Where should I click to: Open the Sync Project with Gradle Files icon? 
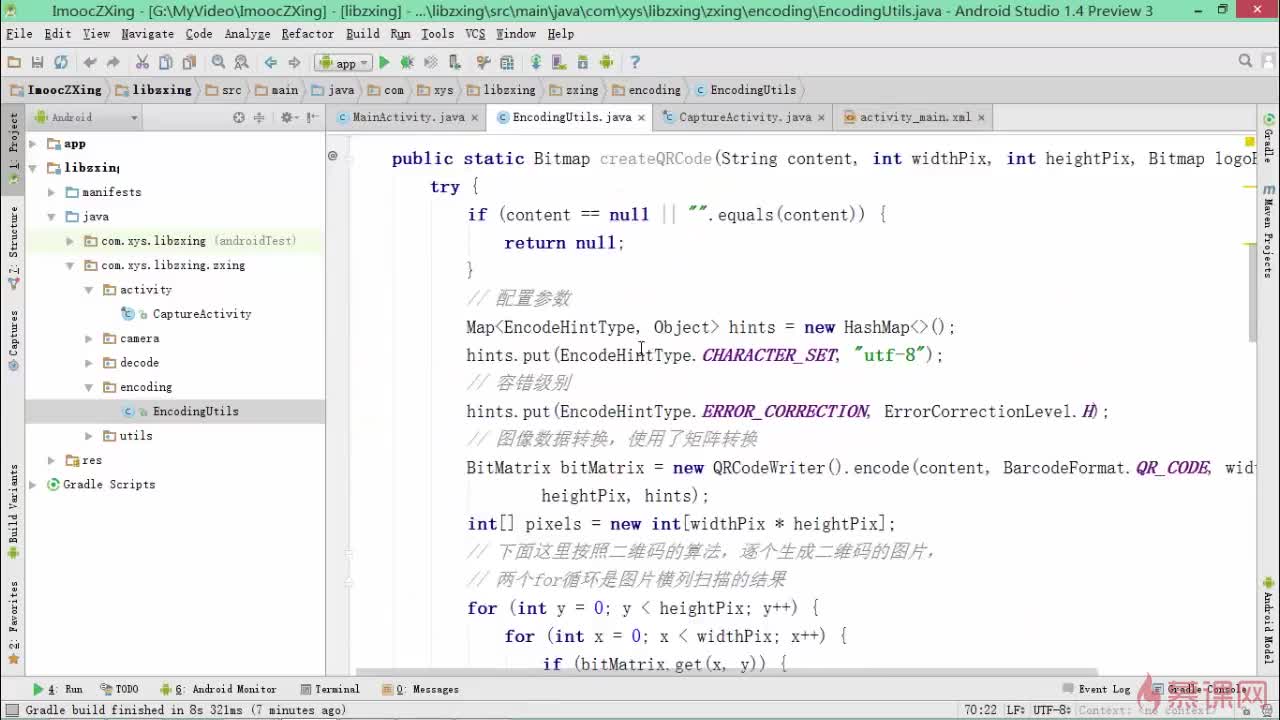click(536, 62)
